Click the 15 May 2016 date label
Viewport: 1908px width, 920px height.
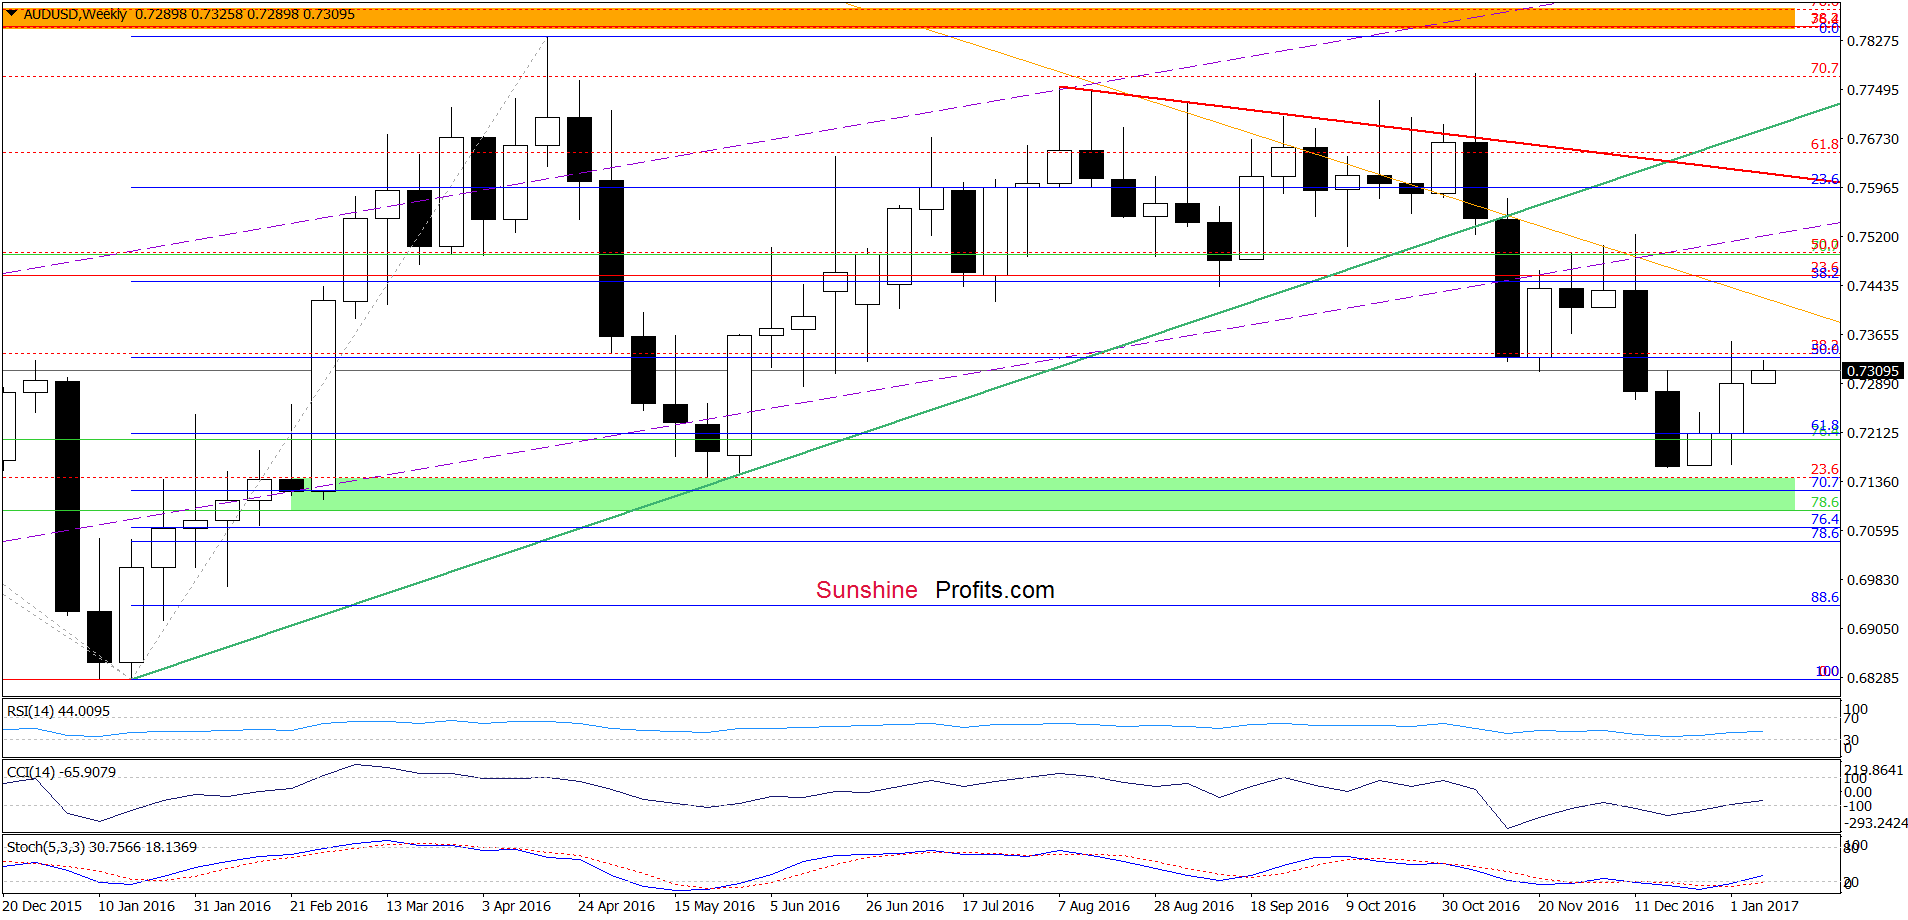pyautogui.click(x=714, y=906)
